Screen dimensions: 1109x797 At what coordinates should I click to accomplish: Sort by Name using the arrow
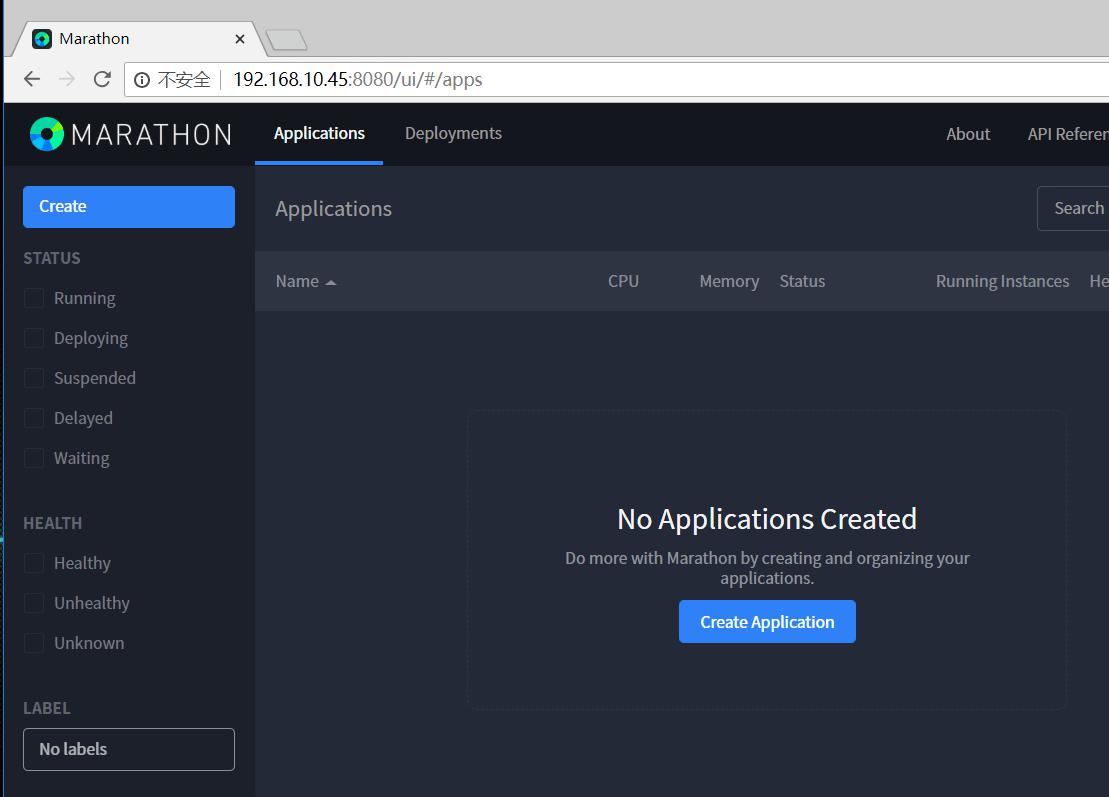click(x=330, y=282)
